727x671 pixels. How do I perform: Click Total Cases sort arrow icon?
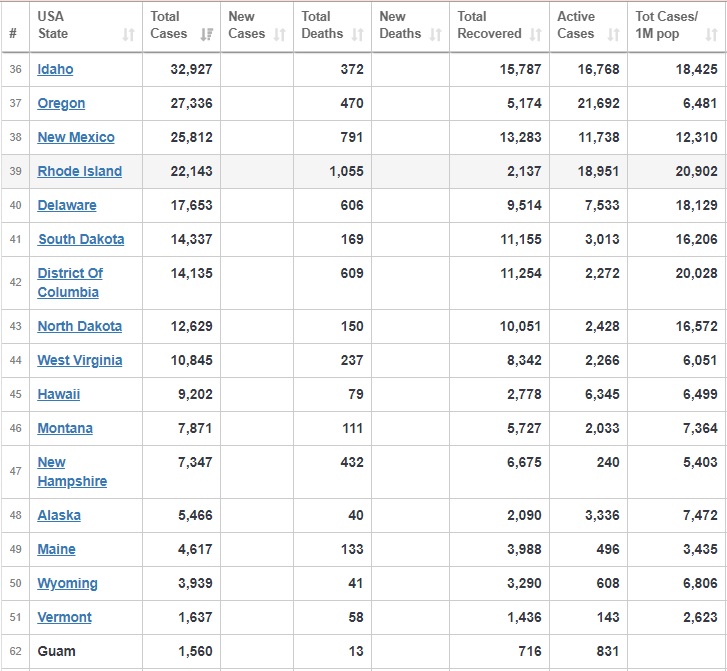click(207, 35)
